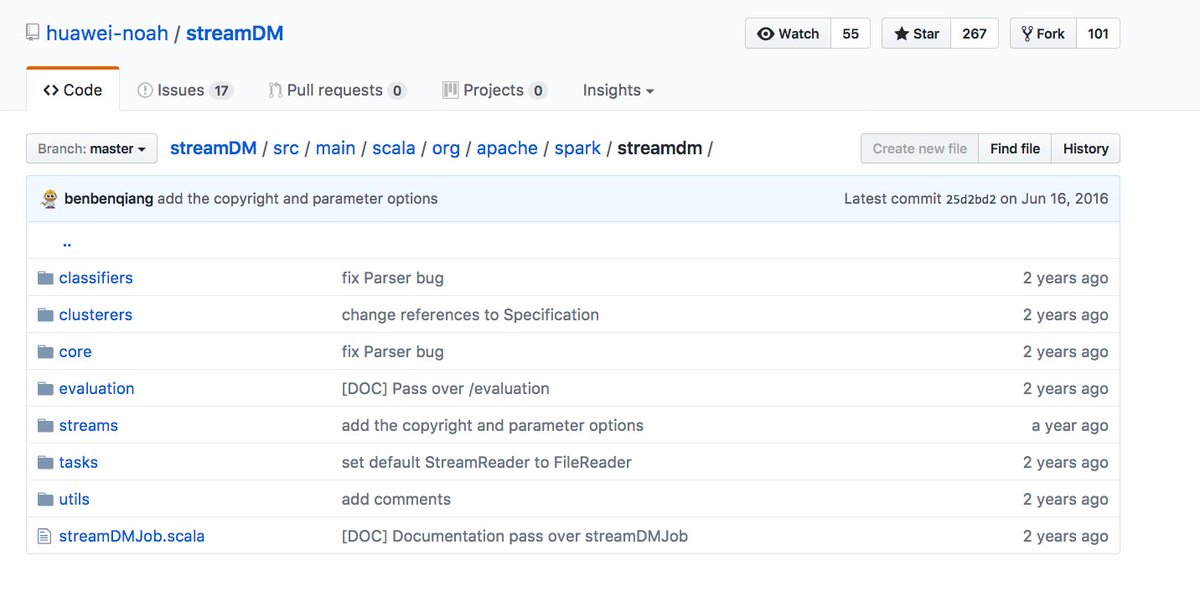The height and width of the screenshot is (602, 1200).
Task: View the 101 forks count
Action: 1098,34
